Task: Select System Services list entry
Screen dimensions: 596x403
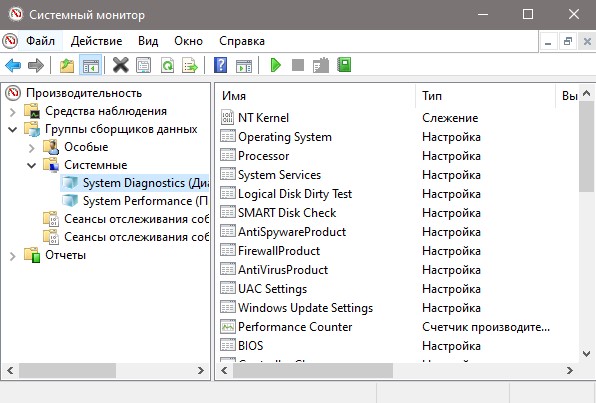Action: (x=279, y=175)
